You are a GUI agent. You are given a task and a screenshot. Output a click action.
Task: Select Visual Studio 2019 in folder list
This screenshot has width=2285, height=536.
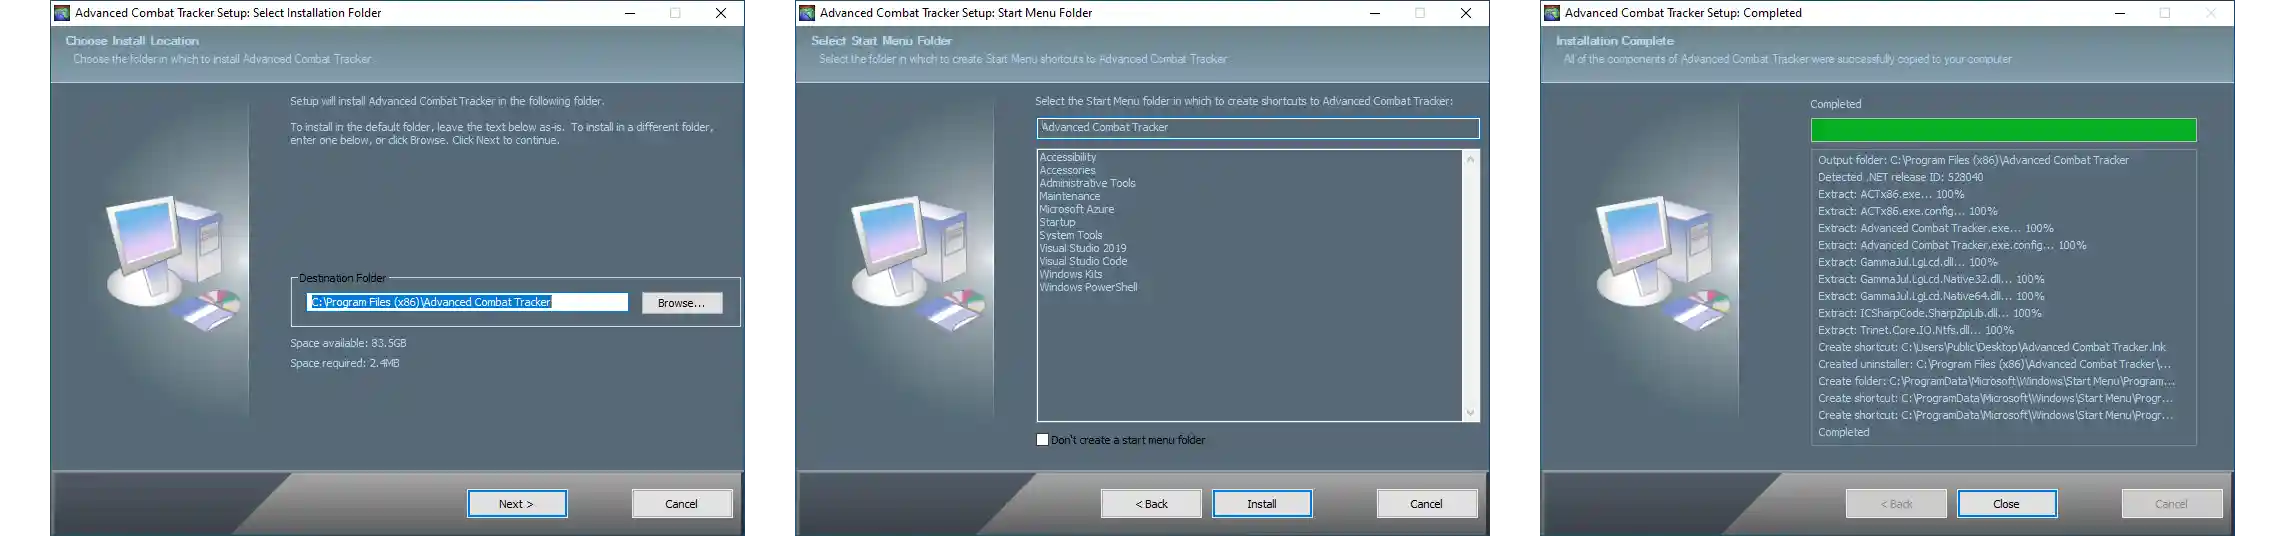coord(1082,248)
